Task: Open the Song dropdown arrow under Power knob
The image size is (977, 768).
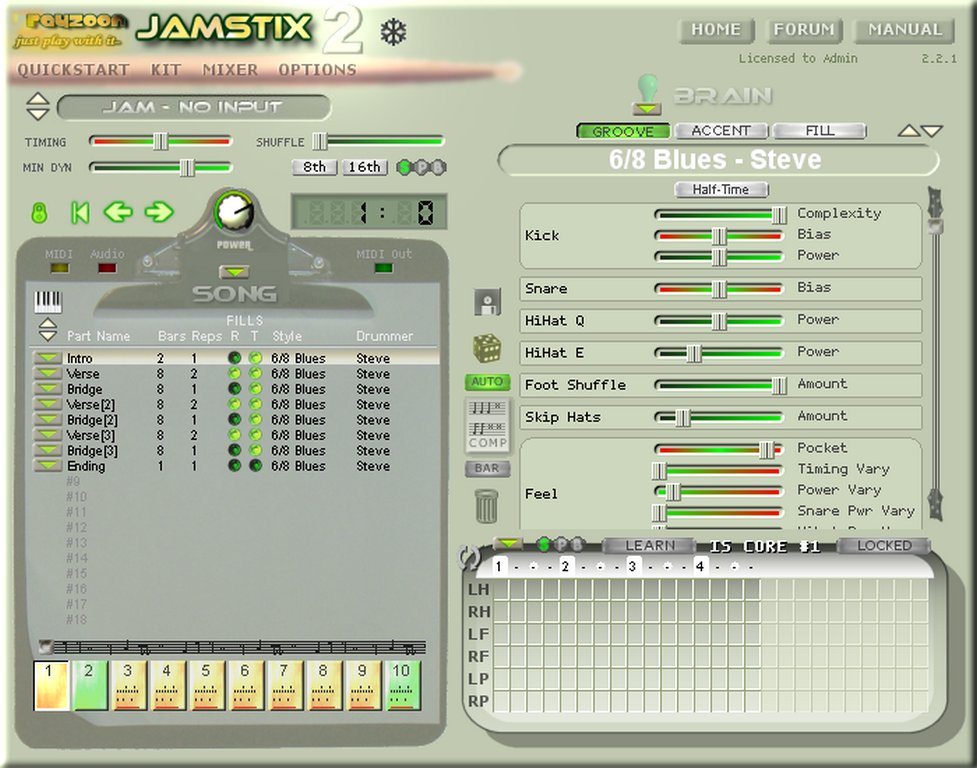Action: 233,271
